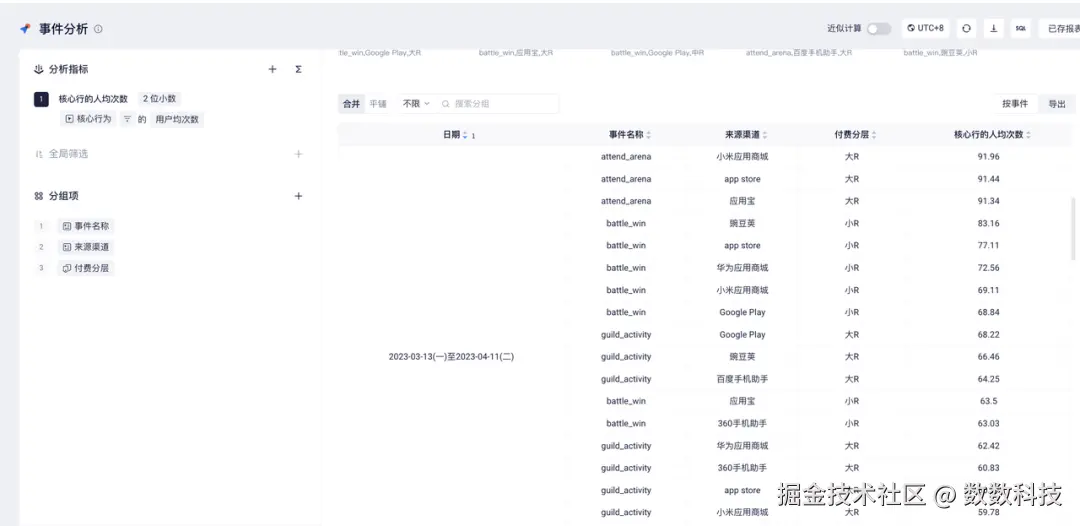The width and height of the screenshot is (1080, 526).
Task: Add a new metric with 分析指标 plus icon
Action: point(272,70)
